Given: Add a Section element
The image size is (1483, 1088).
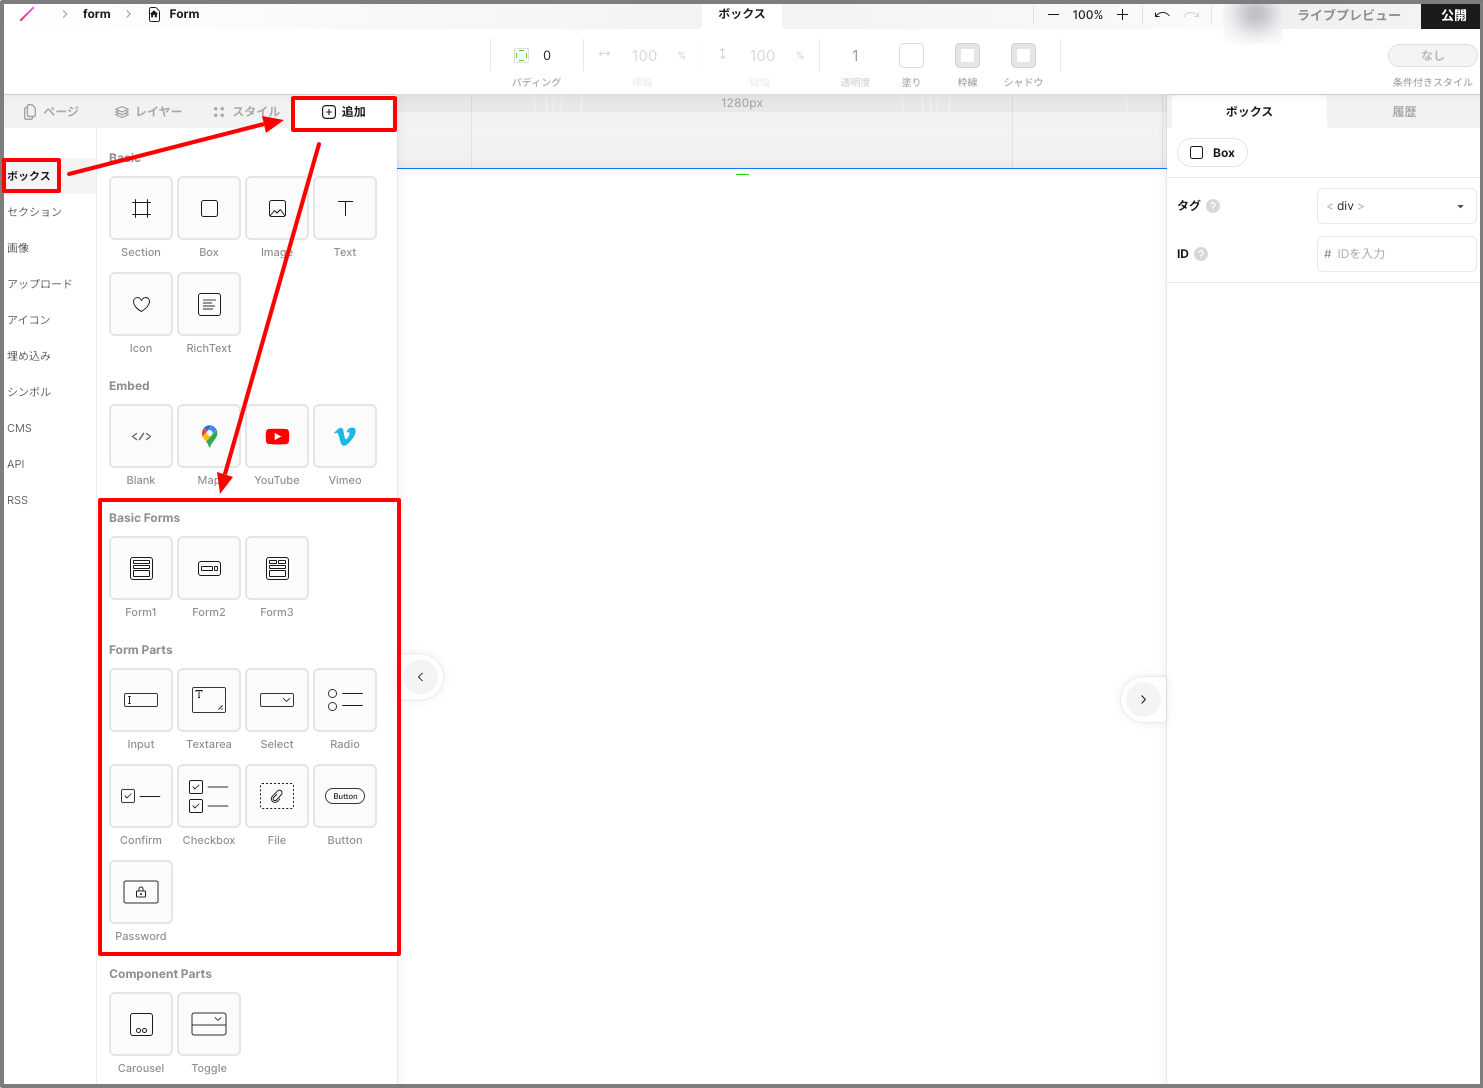Looking at the screenshot, I should pyautogui.click(x=141, y=208).
